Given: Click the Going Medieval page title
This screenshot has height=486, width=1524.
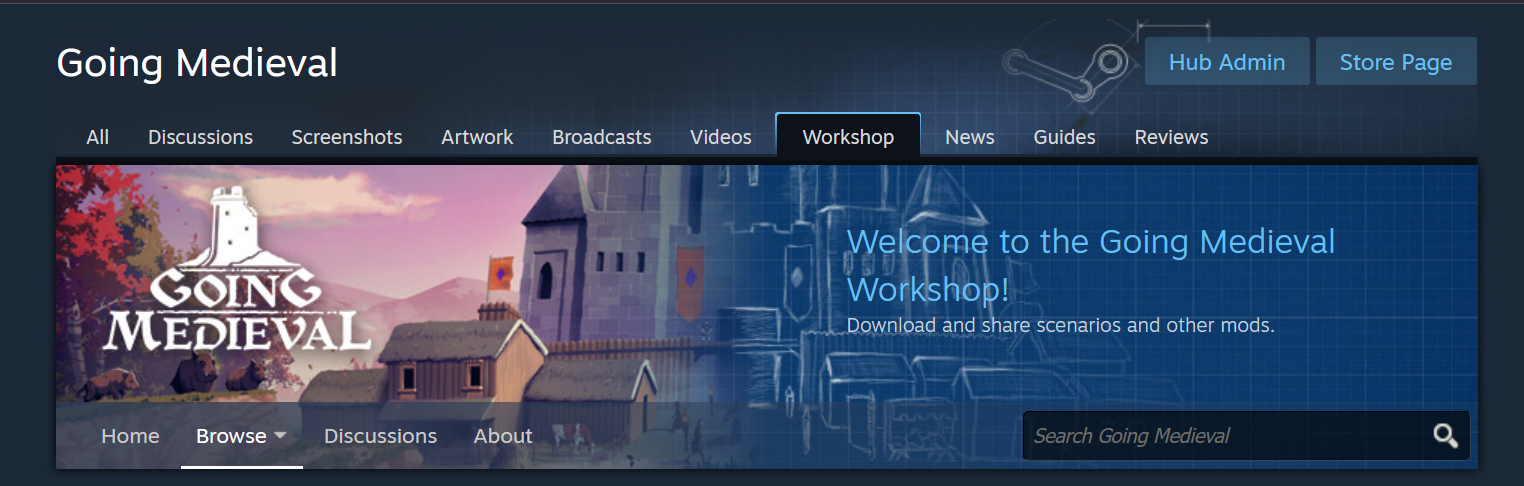Looking at the screenshot, I should [197, 63].
